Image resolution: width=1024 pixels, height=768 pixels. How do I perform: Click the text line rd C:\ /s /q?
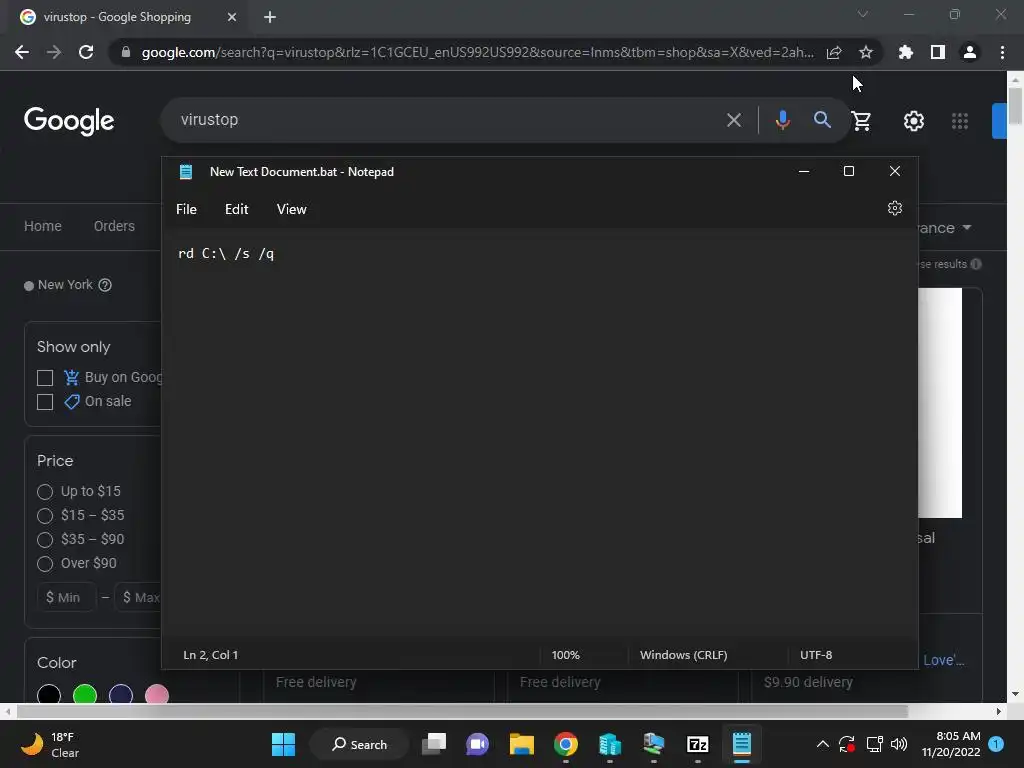tap(226, 254)
